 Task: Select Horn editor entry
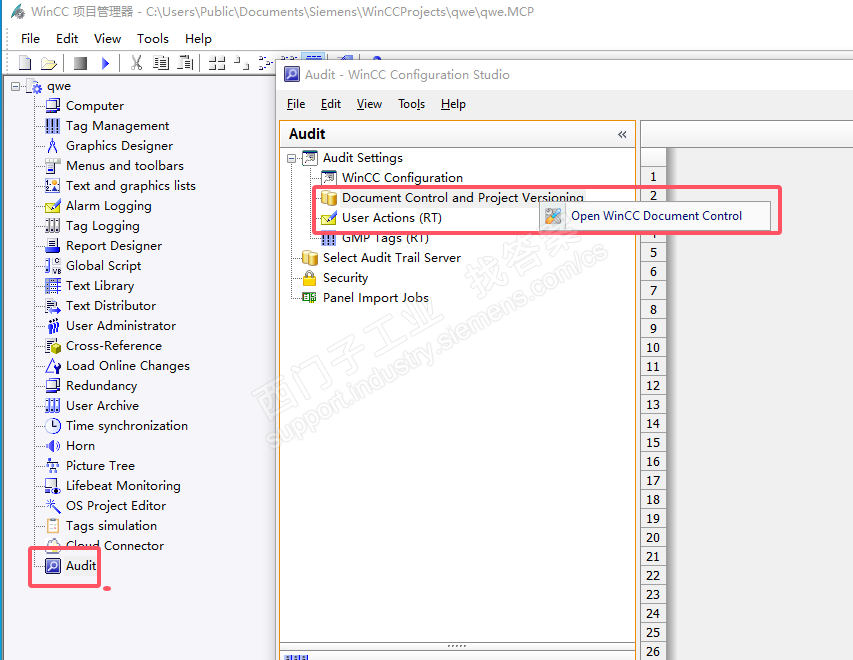coord(81,446)
